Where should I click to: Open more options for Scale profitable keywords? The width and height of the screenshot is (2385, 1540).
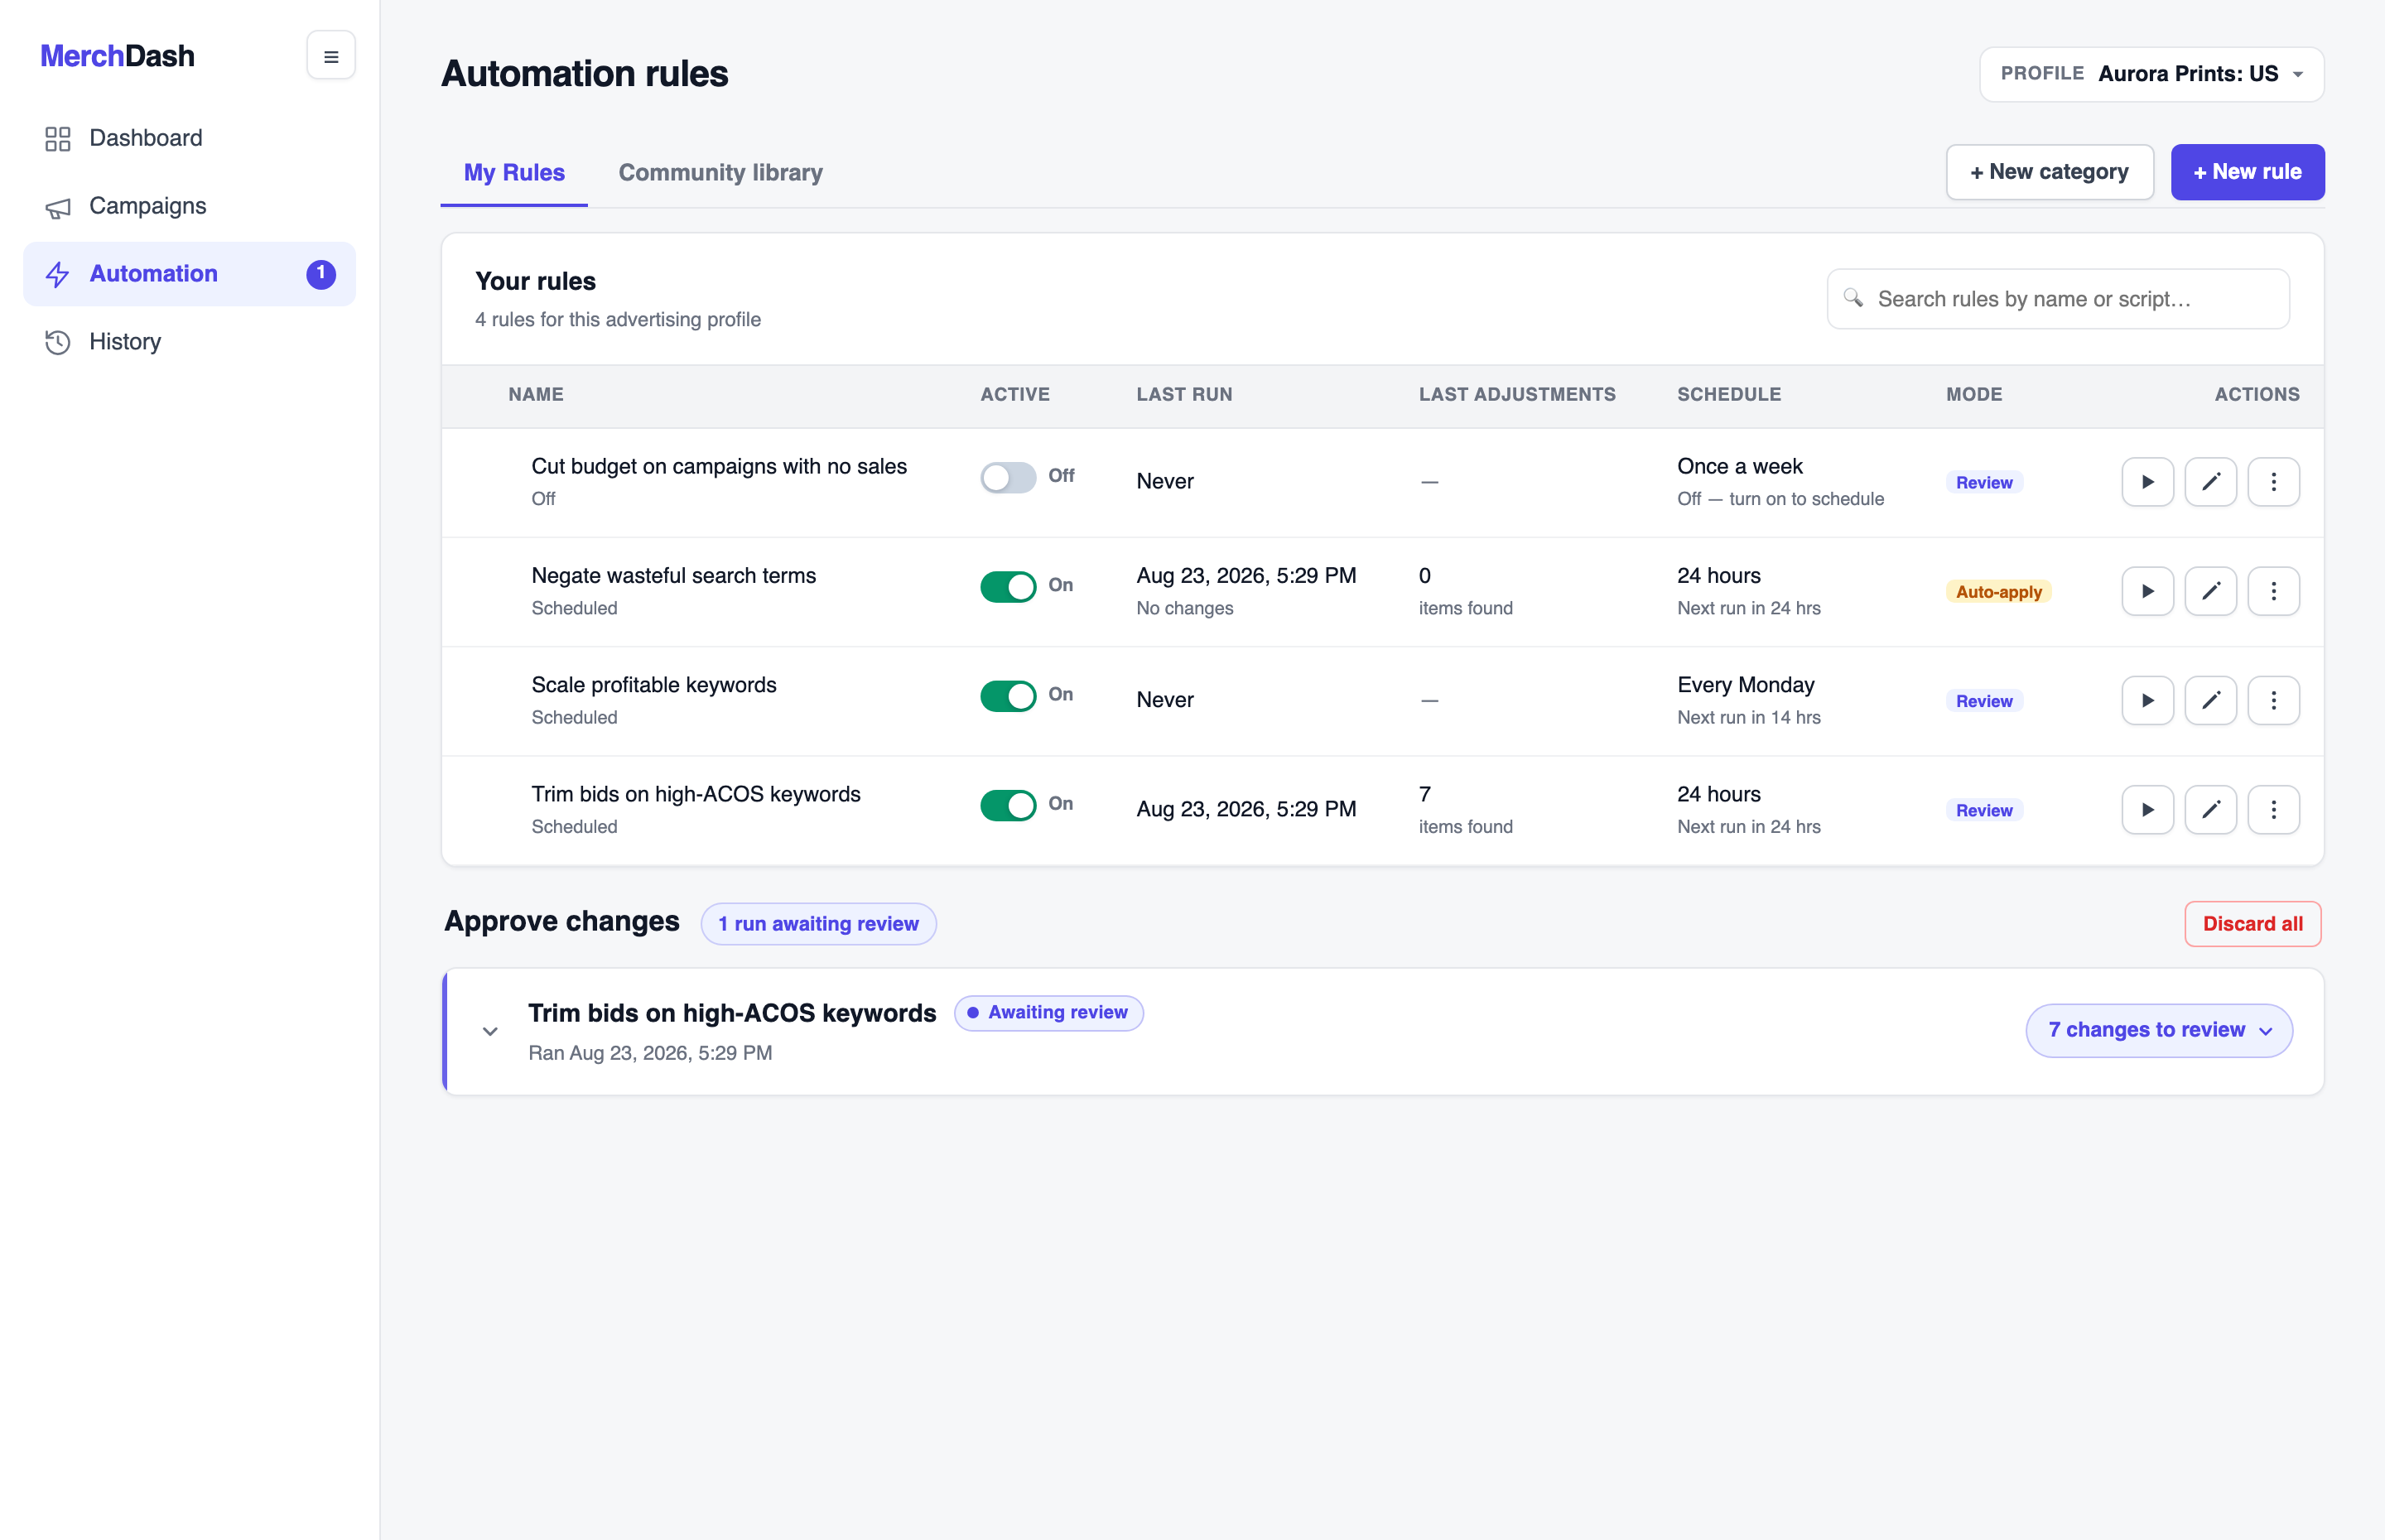pyautogui.click(x=2273, y=700)
